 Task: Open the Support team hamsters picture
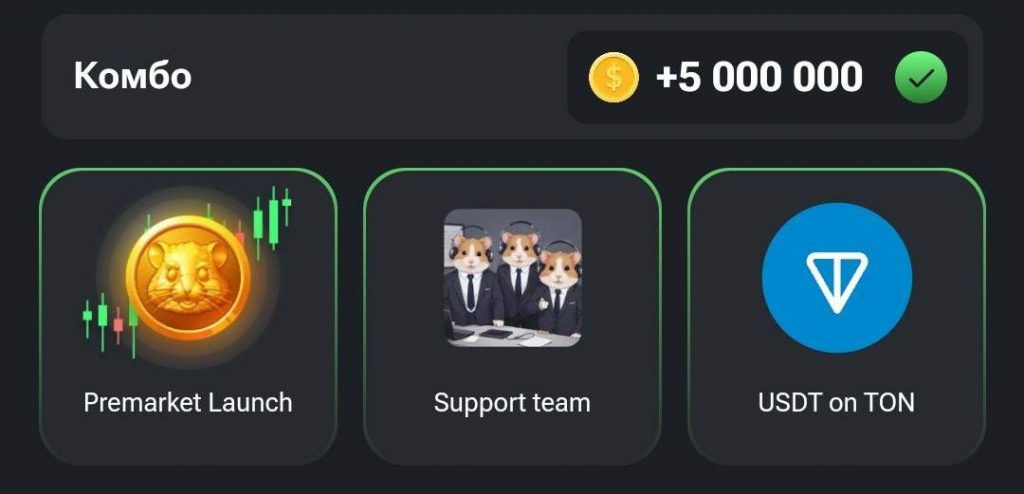513,278
